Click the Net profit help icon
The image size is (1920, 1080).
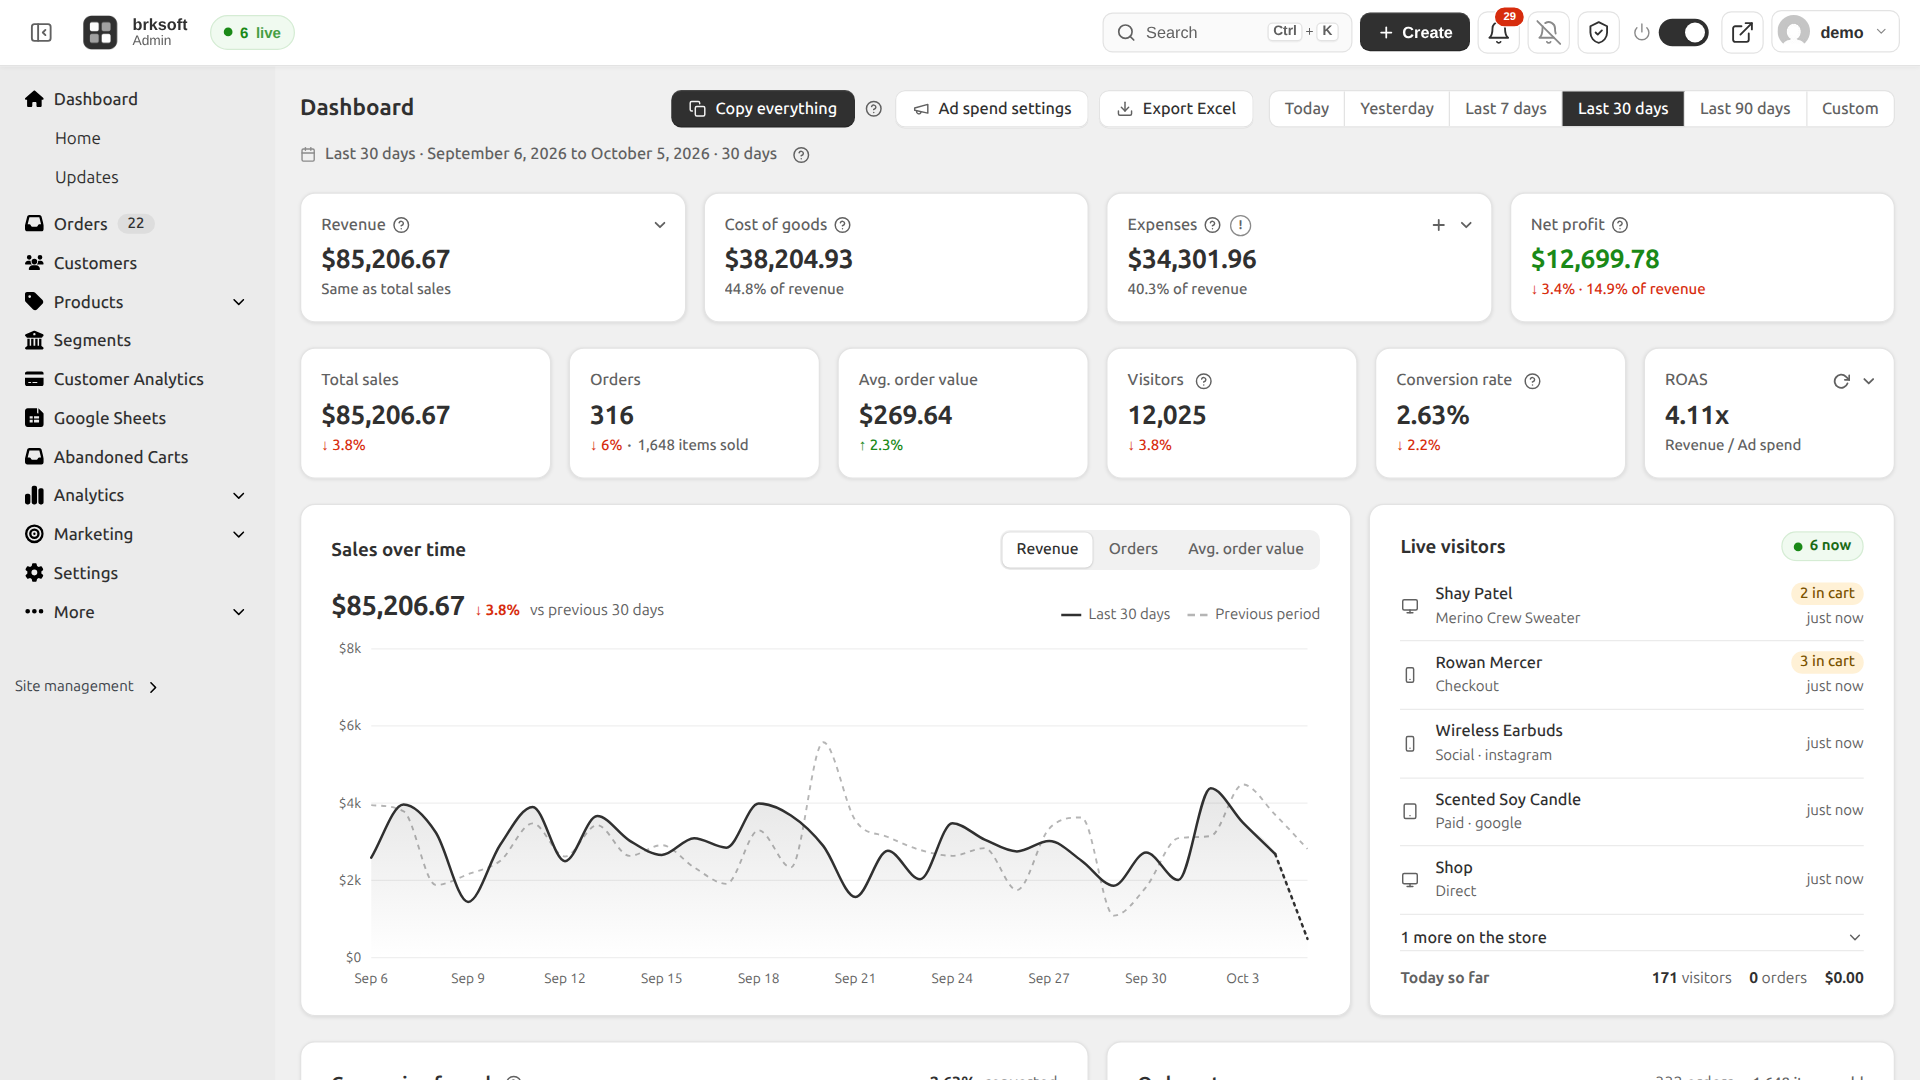(x=1620, y=225)
